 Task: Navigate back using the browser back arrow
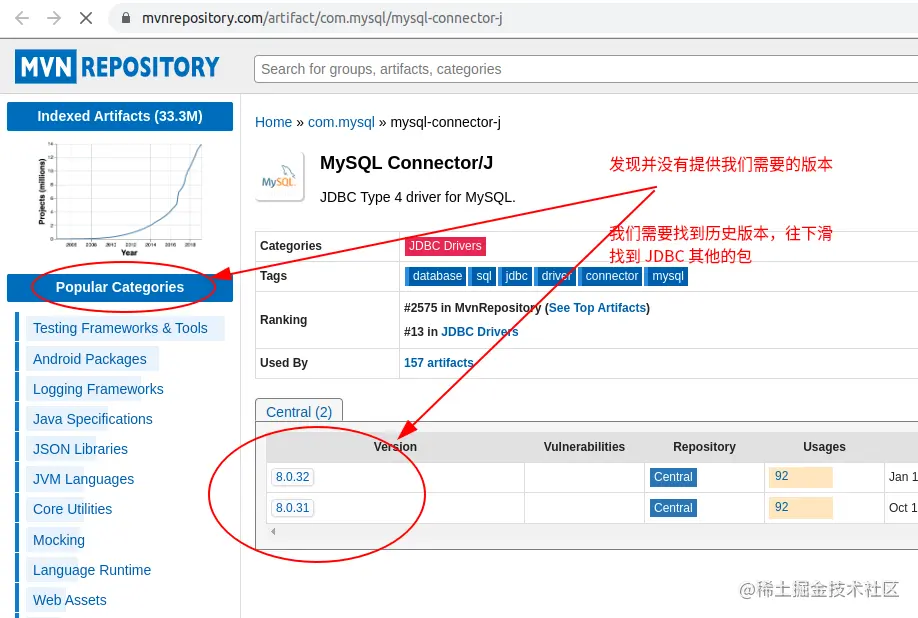click(x=20, y=18)
